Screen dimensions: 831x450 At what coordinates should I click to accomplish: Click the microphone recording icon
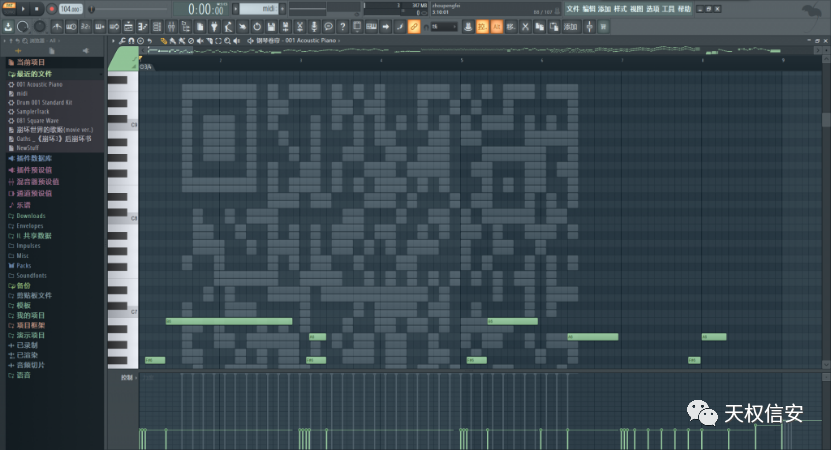(315, 26)
